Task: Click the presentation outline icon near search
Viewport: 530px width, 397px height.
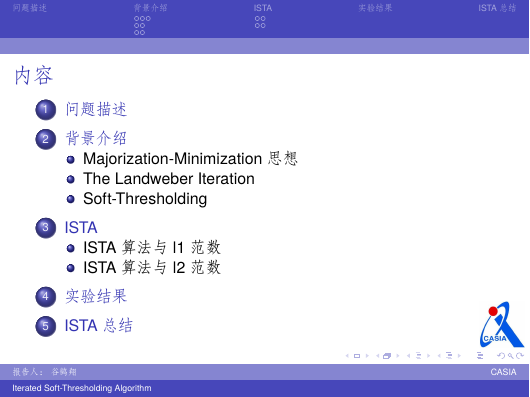Action: 480,355
